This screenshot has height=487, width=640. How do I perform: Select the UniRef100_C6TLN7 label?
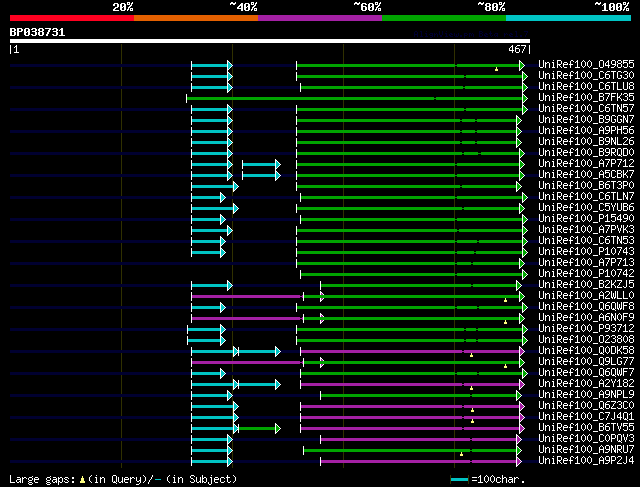coord(586,197)
